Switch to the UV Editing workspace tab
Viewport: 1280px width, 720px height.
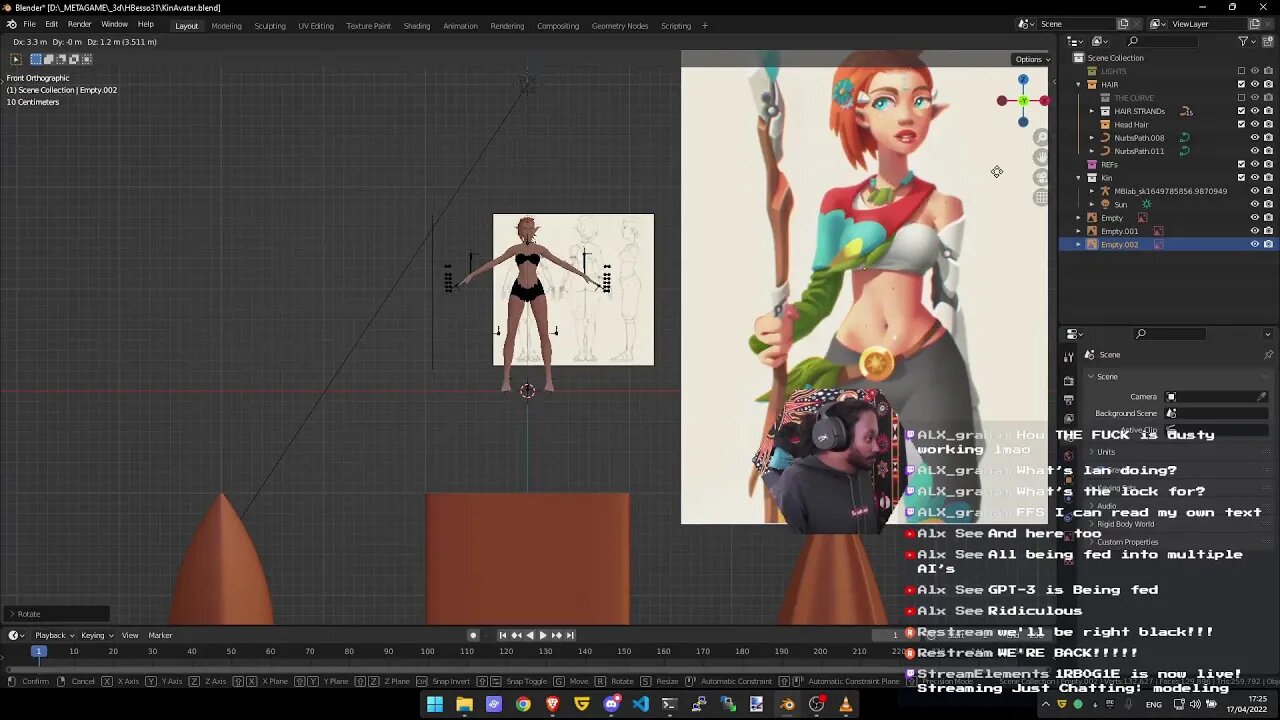pos(316,26)
